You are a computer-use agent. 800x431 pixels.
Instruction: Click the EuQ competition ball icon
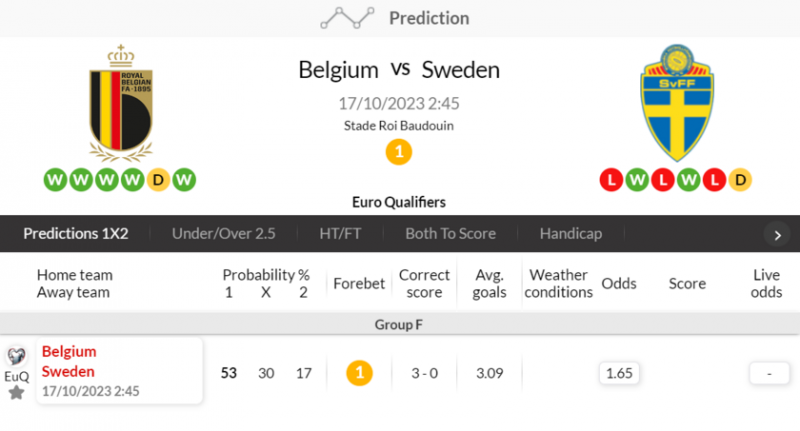[16, 357]
